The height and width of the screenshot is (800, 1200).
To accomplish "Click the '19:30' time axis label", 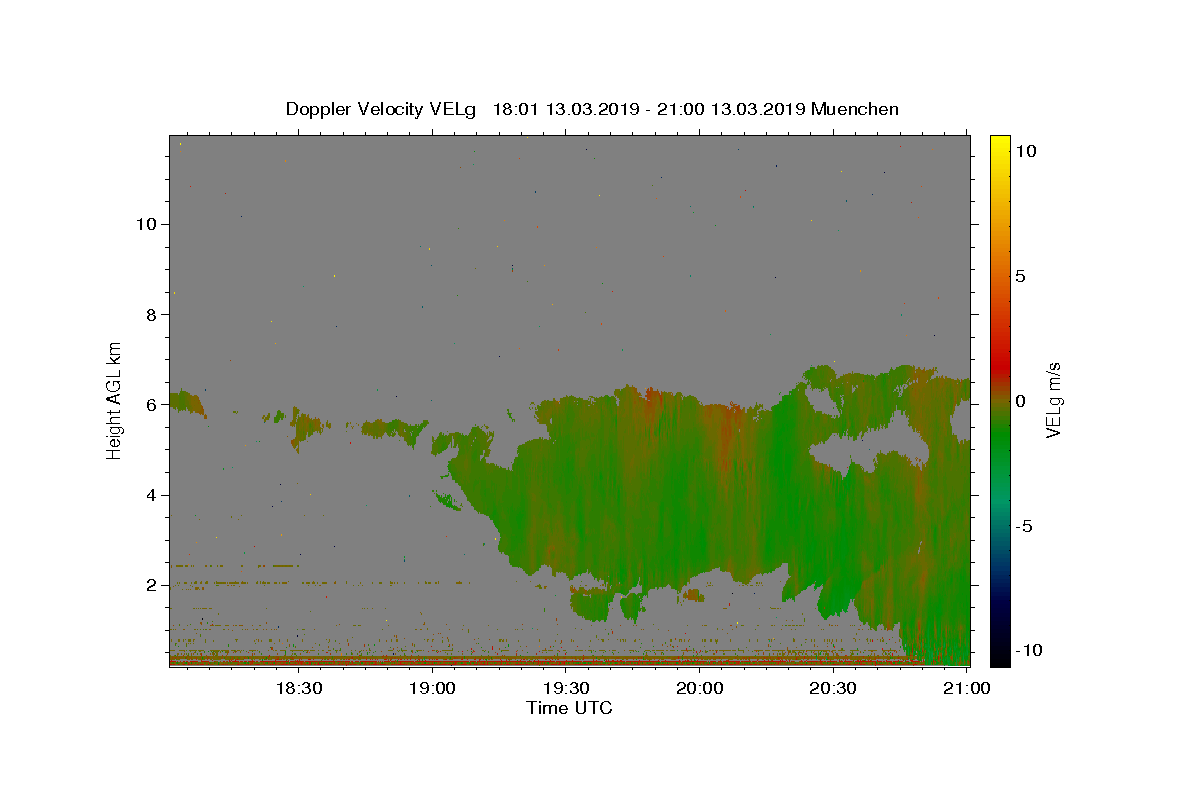I will (x=566, y=688).
